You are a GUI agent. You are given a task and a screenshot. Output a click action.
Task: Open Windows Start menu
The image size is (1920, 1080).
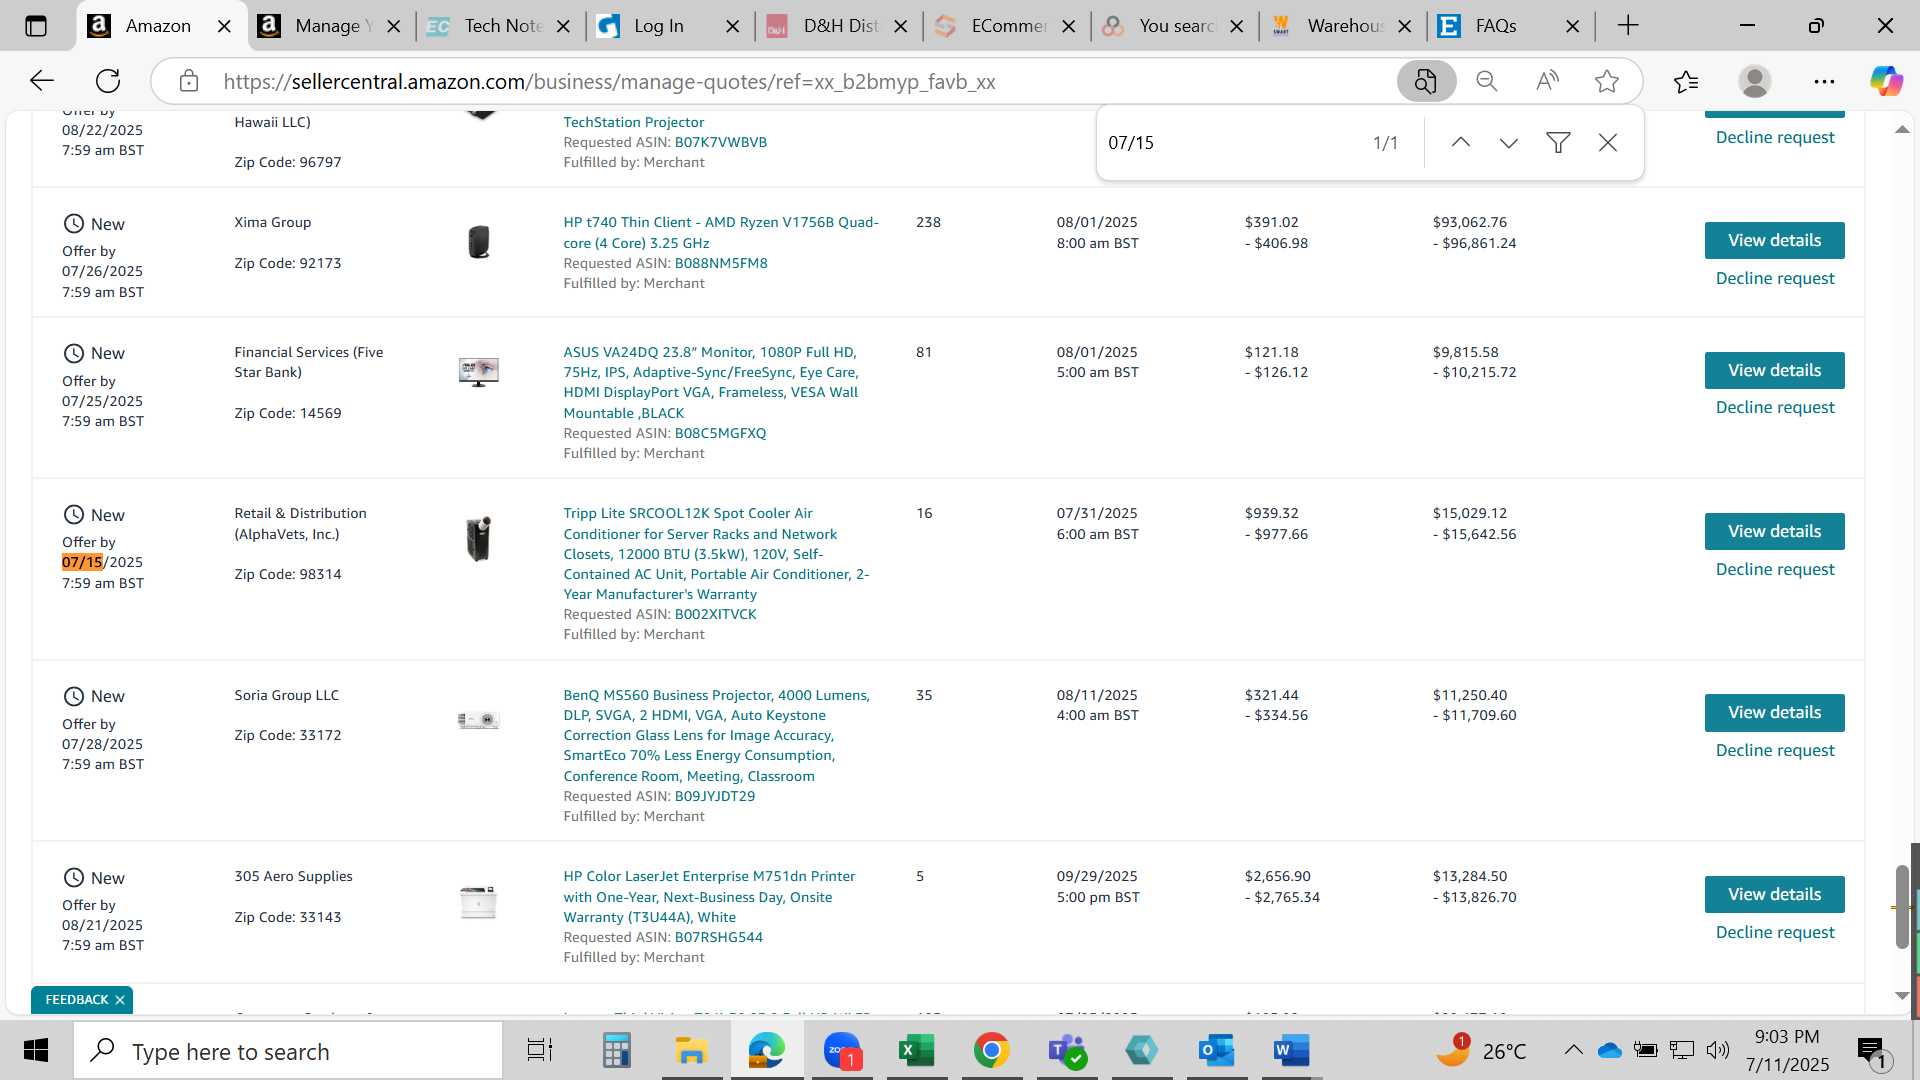(36, 1051)
